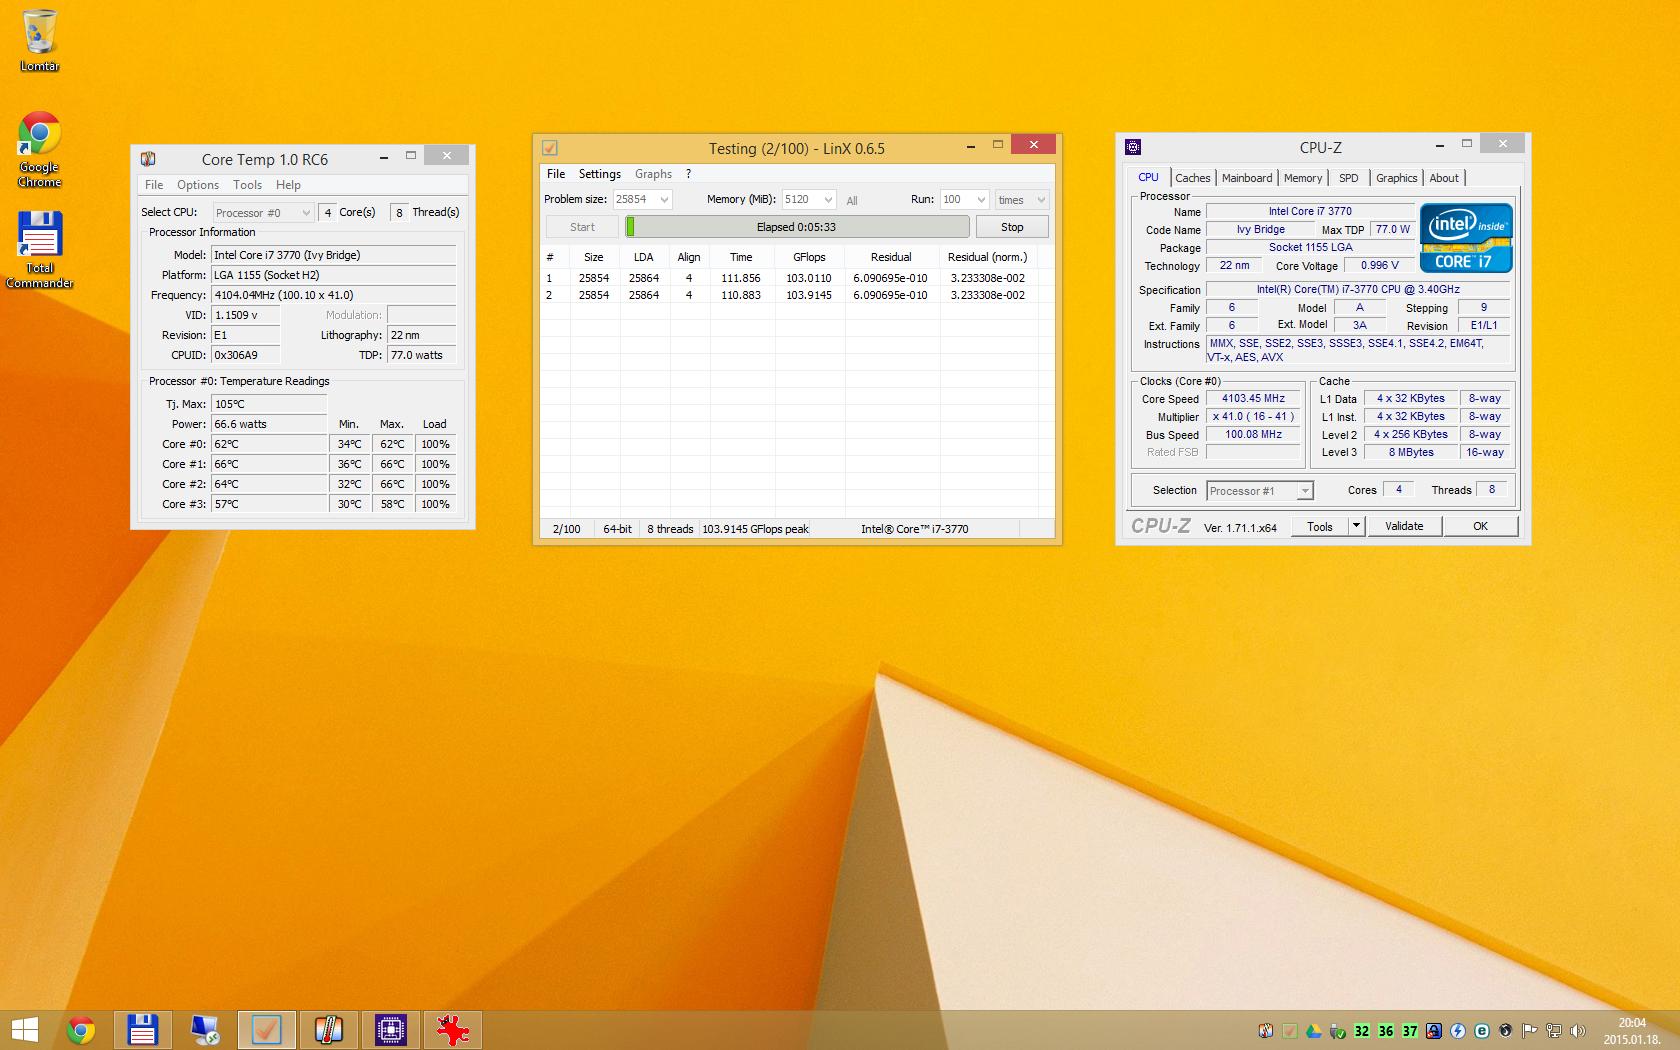Open Tools menu in Core Temp

click(247, 185)
